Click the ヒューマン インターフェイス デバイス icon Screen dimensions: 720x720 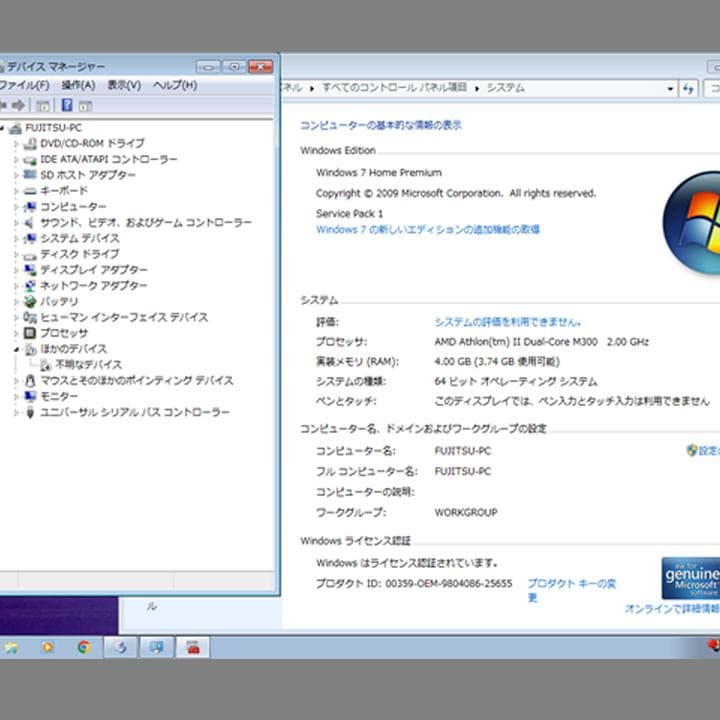coord(30,317)
